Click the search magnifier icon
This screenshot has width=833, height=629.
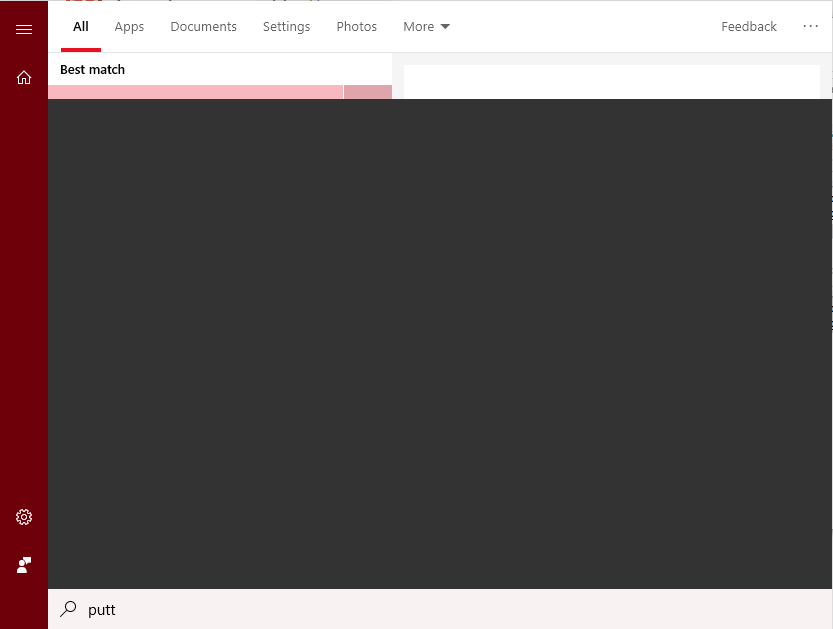[67, 610]
